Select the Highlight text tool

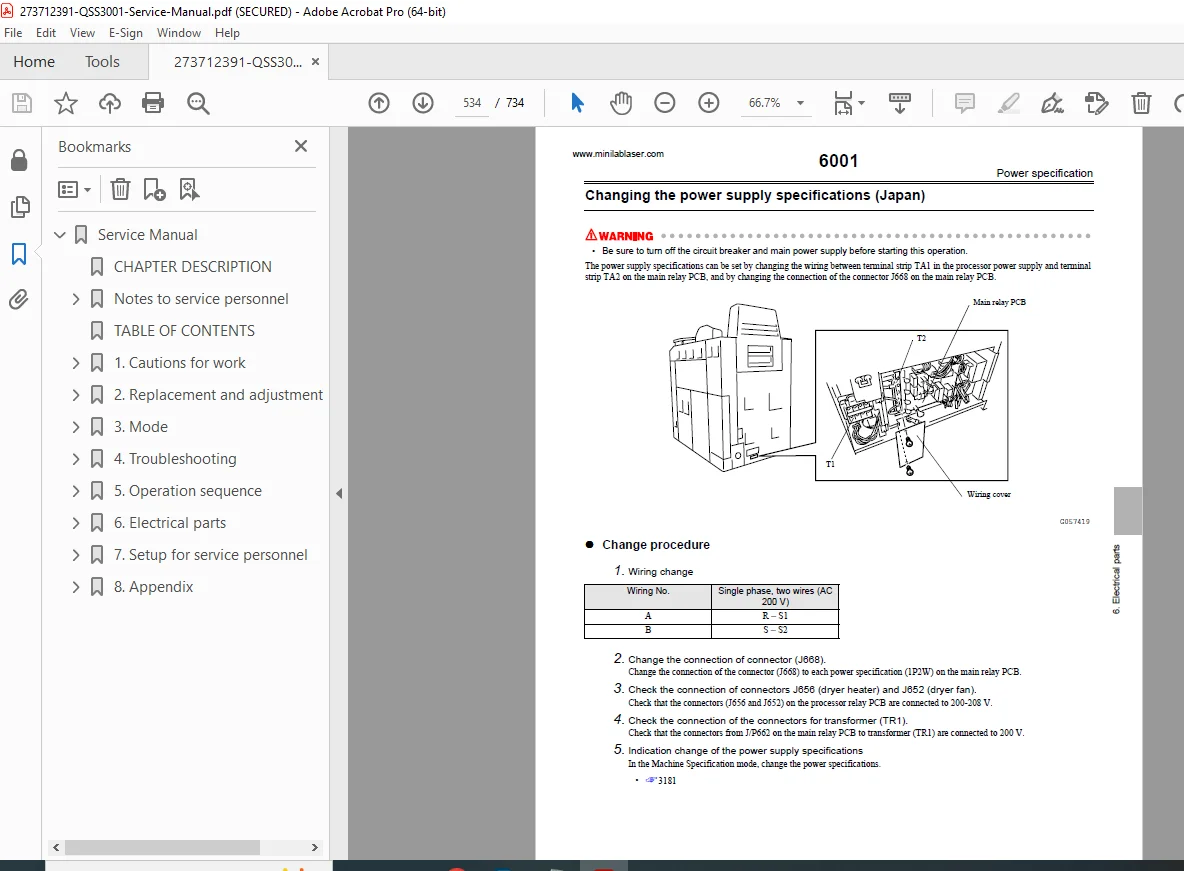tap(1008, 103)
